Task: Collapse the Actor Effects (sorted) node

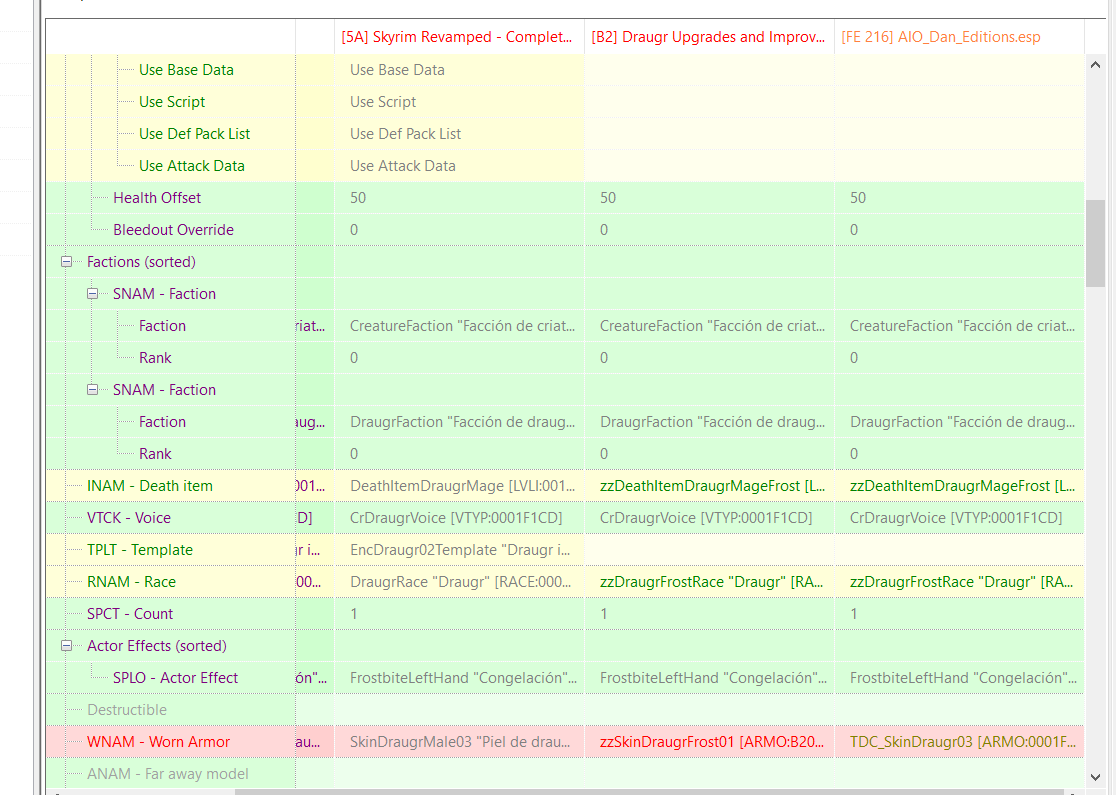Action: click(66, 646)
